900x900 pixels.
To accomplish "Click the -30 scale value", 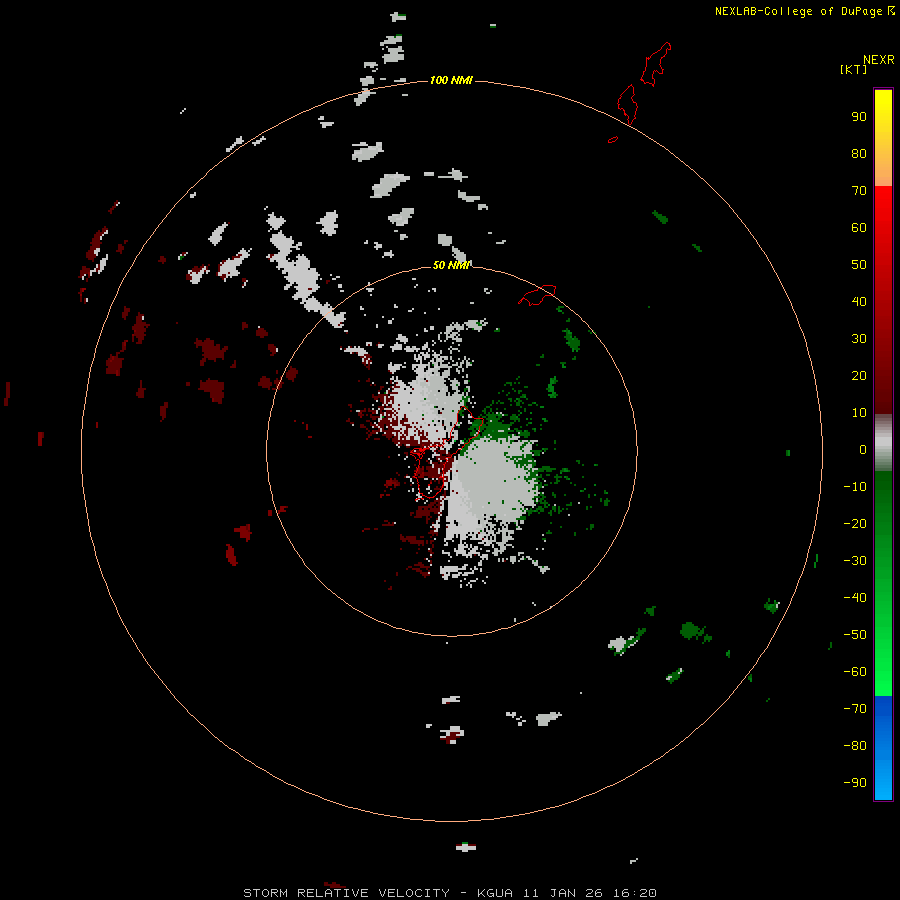I will 855,561.
